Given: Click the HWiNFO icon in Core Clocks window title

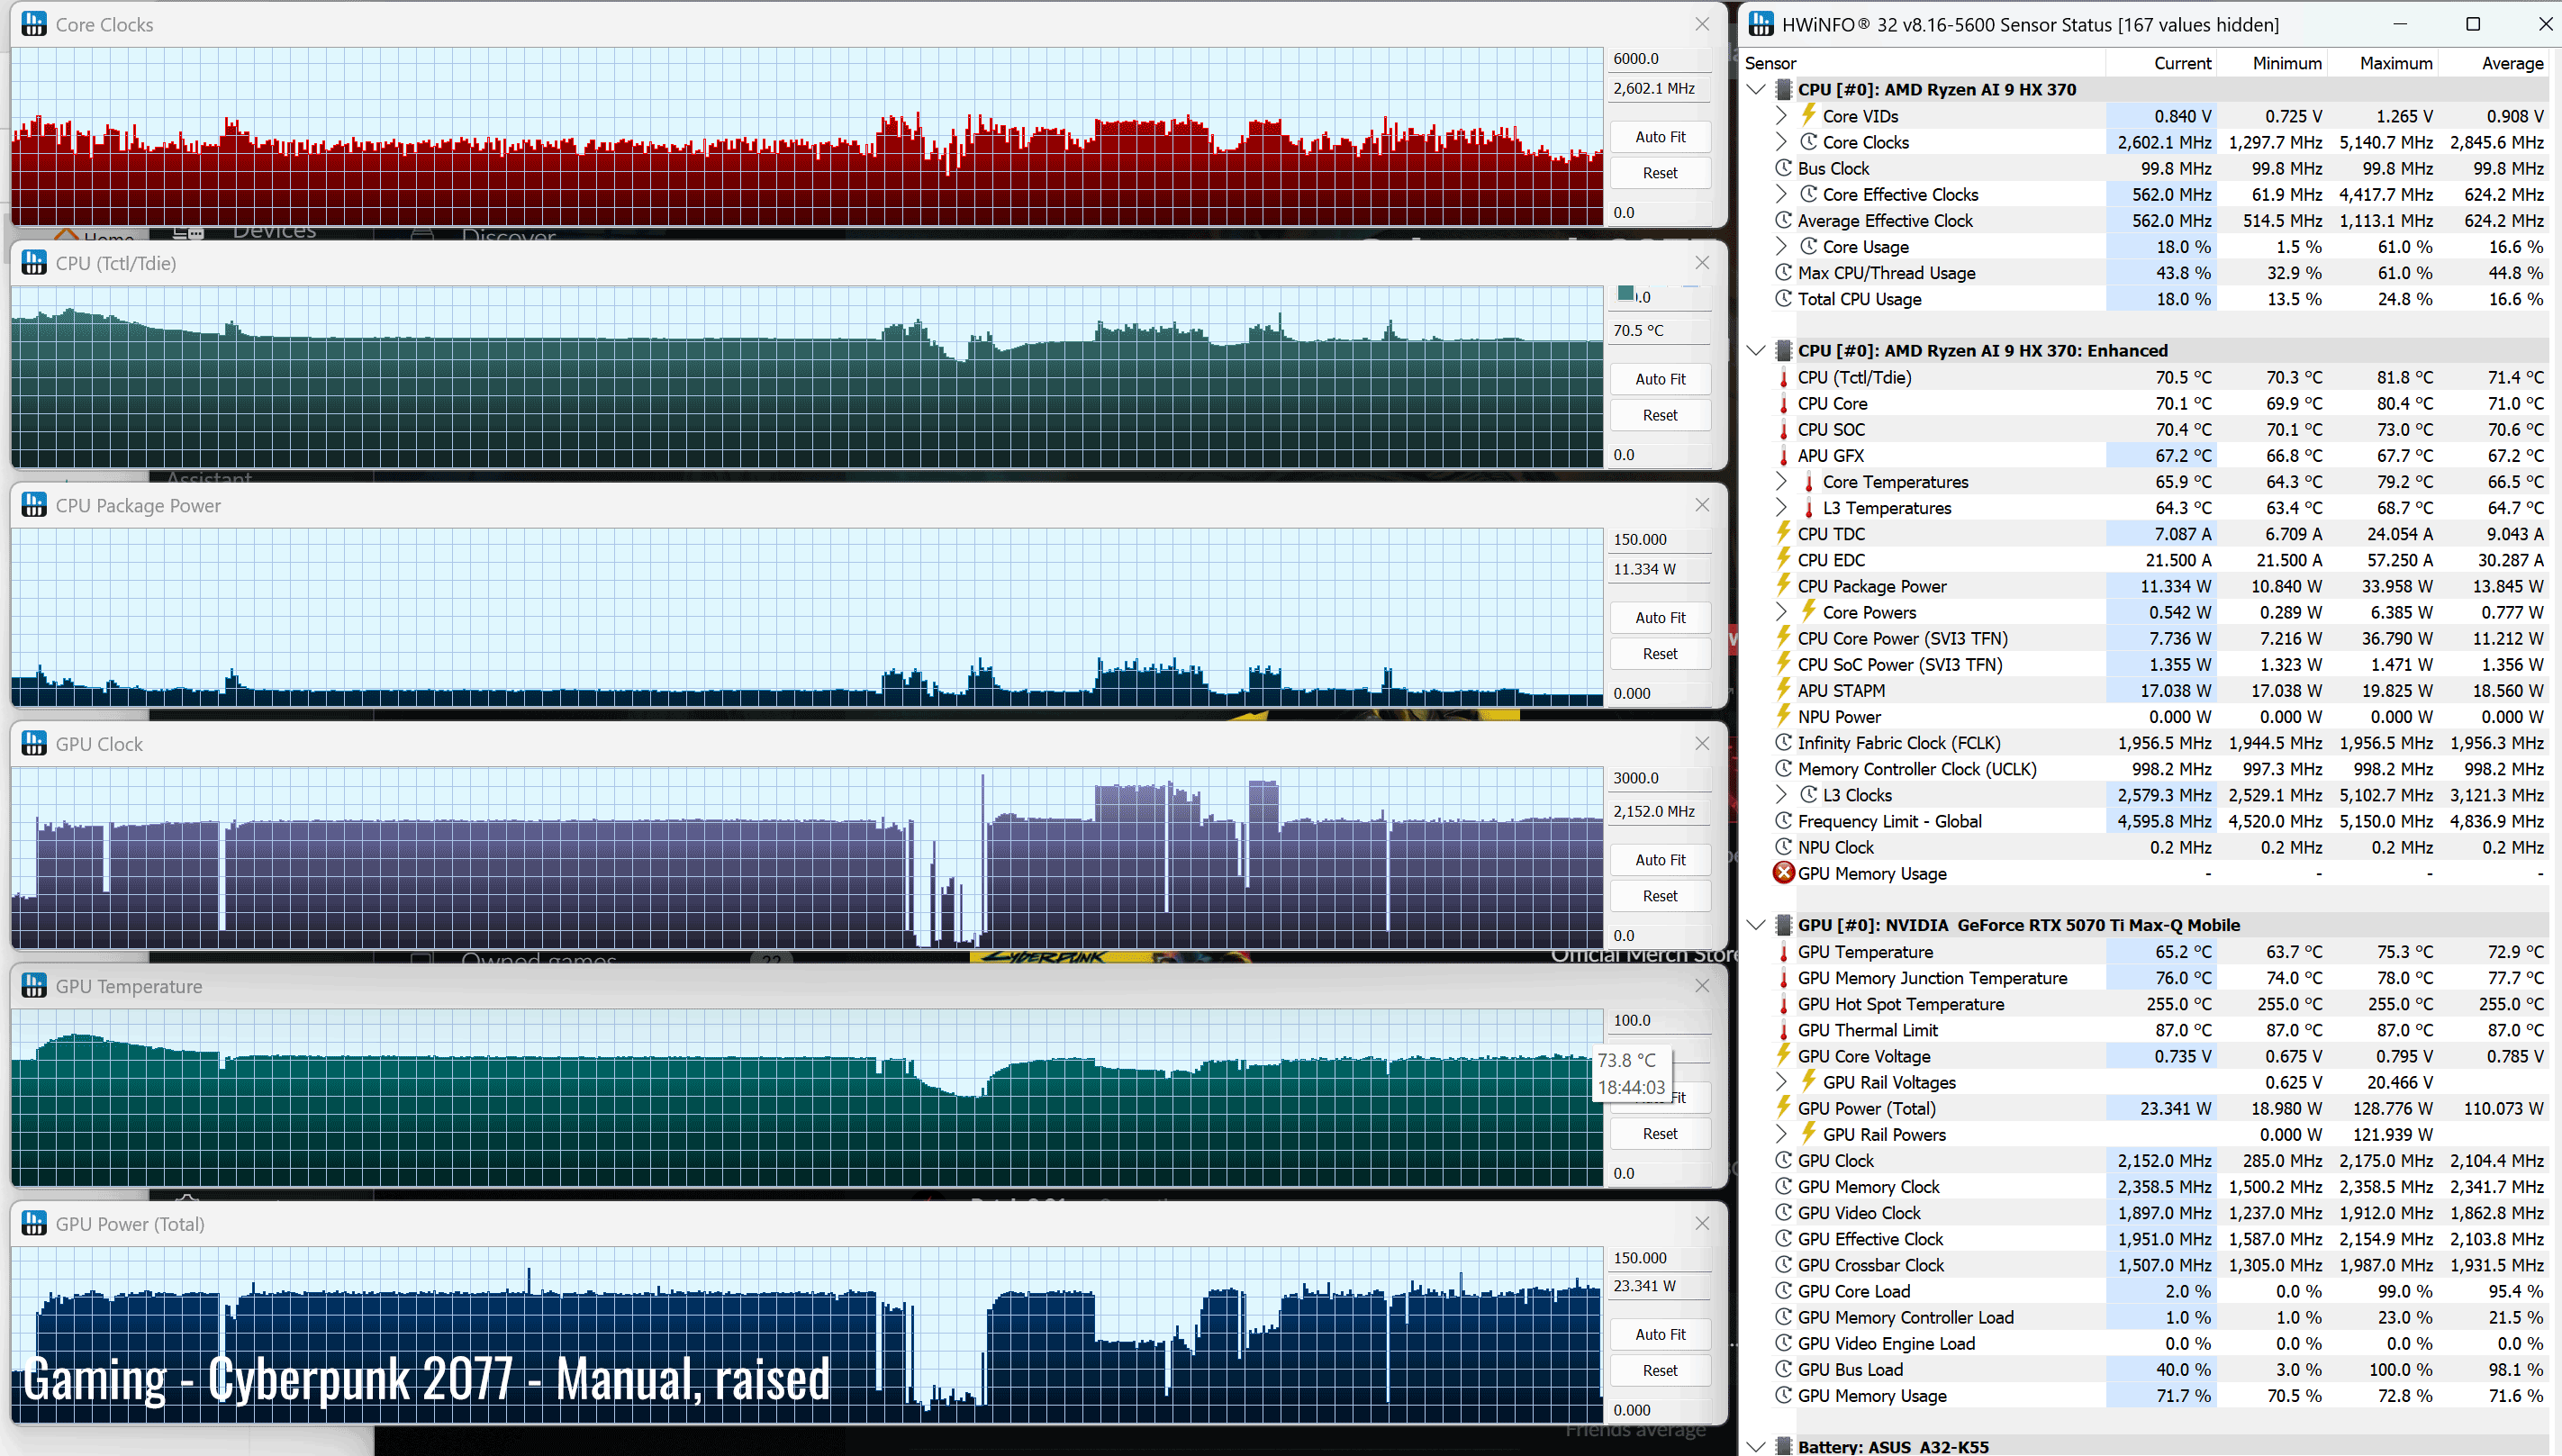Looking at the screenshot, I should pos(34,24).
